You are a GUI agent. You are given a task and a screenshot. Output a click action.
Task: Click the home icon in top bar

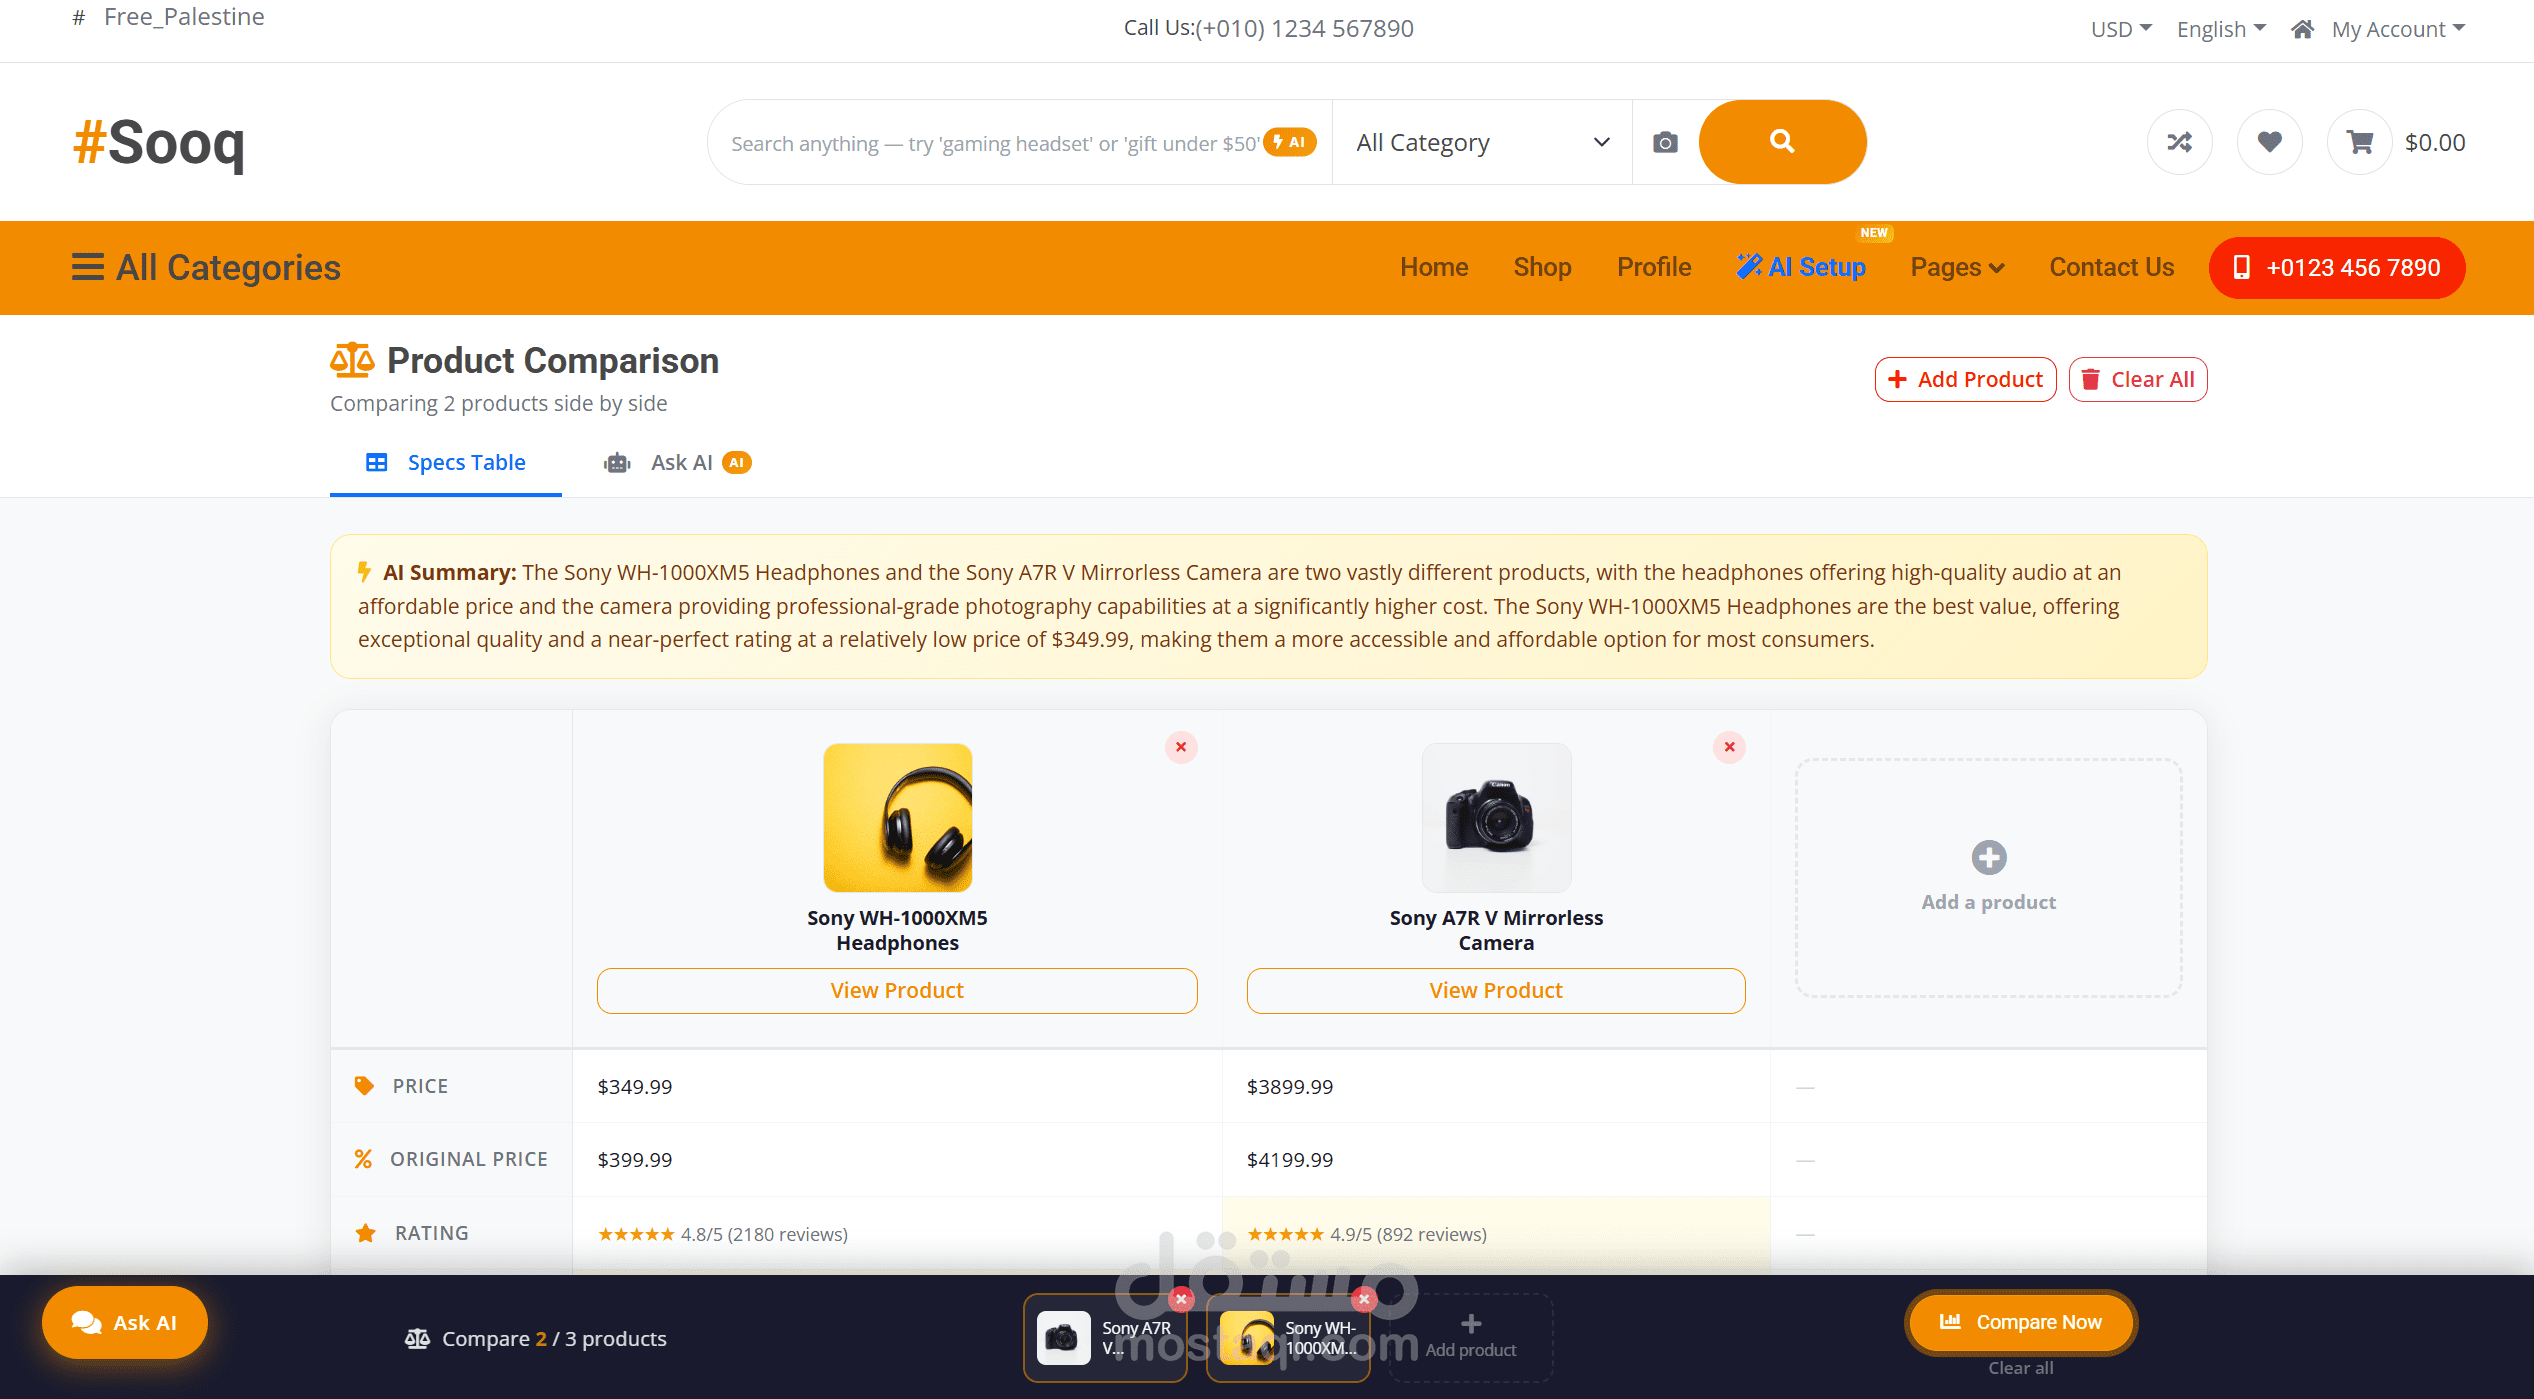tap(2302, 29)
